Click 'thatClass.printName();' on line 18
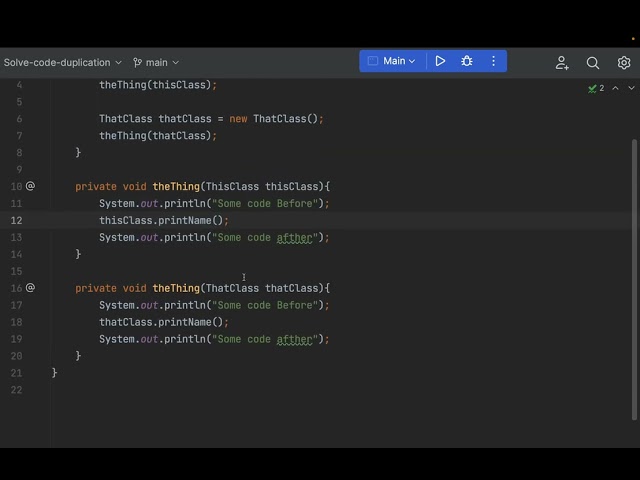Viewport: 640px width, 480px height. [x=164, y=322]
